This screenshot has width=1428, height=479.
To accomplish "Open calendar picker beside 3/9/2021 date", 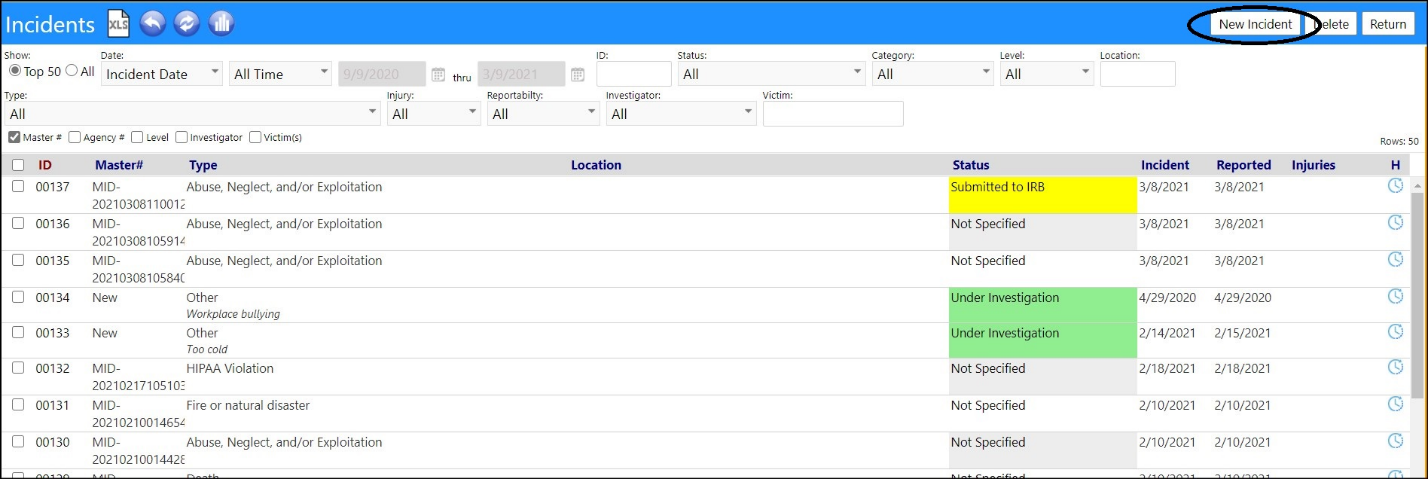I will pyautogui.click(x=577, y=74).
